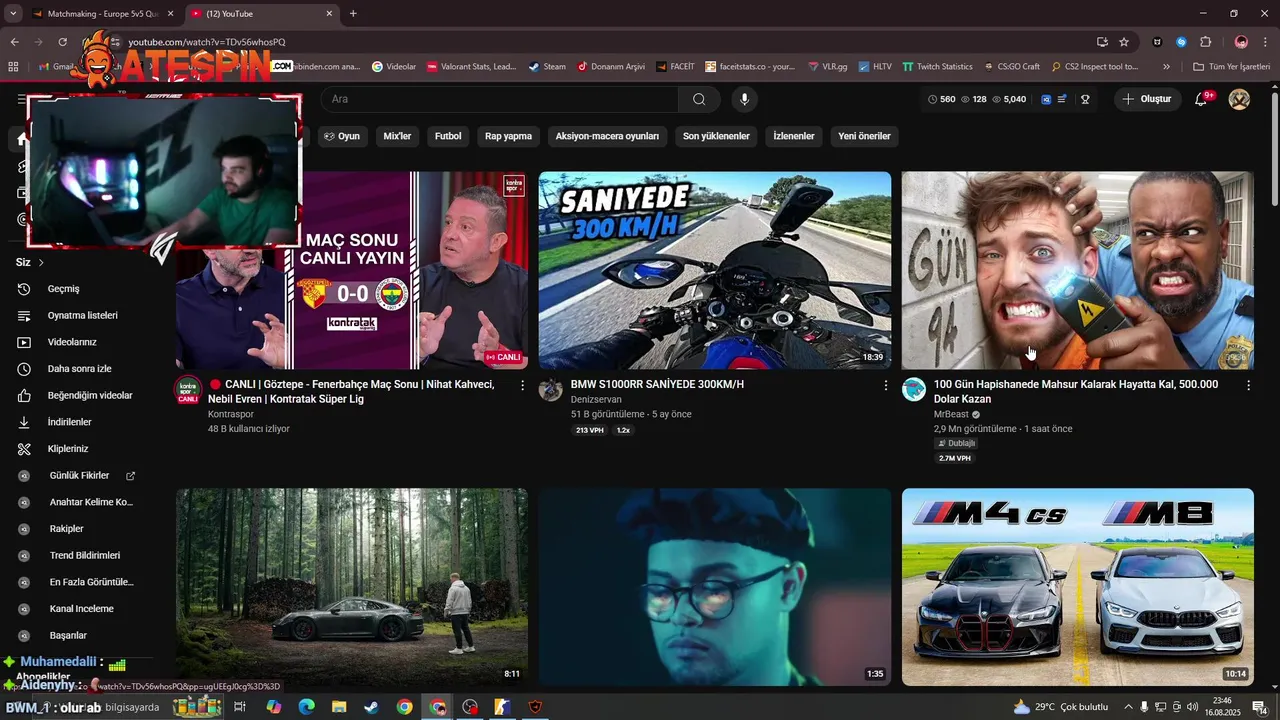Expand the system tray hidden icons chevron

point(1128,707)
